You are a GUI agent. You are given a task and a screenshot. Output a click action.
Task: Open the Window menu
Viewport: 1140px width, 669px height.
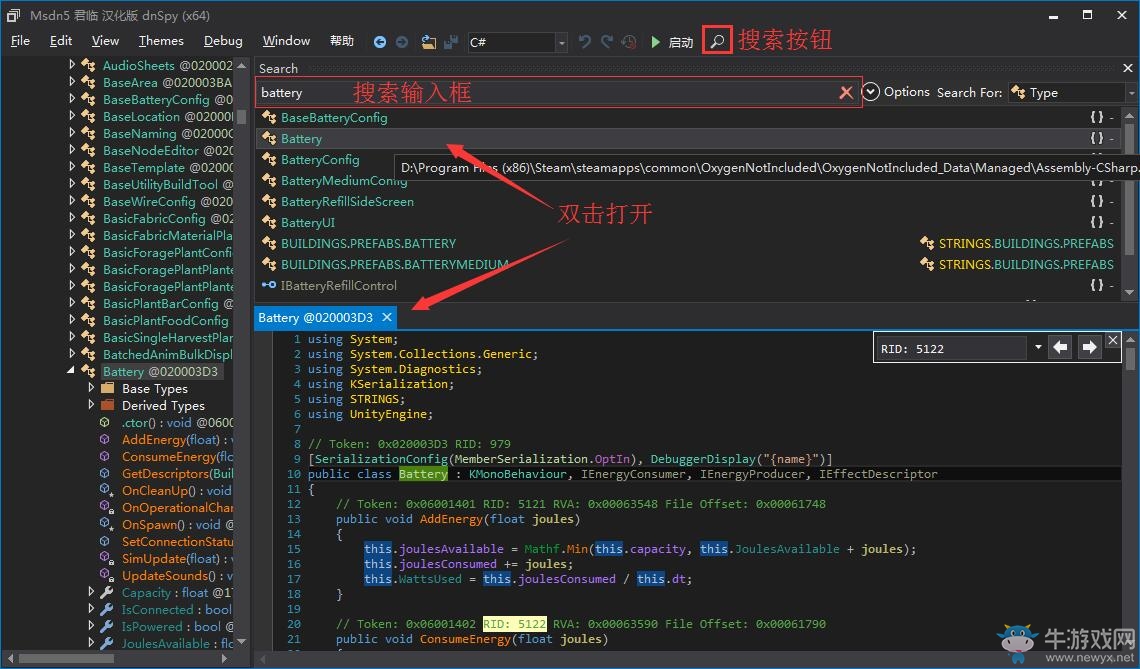tap(286, 41)
